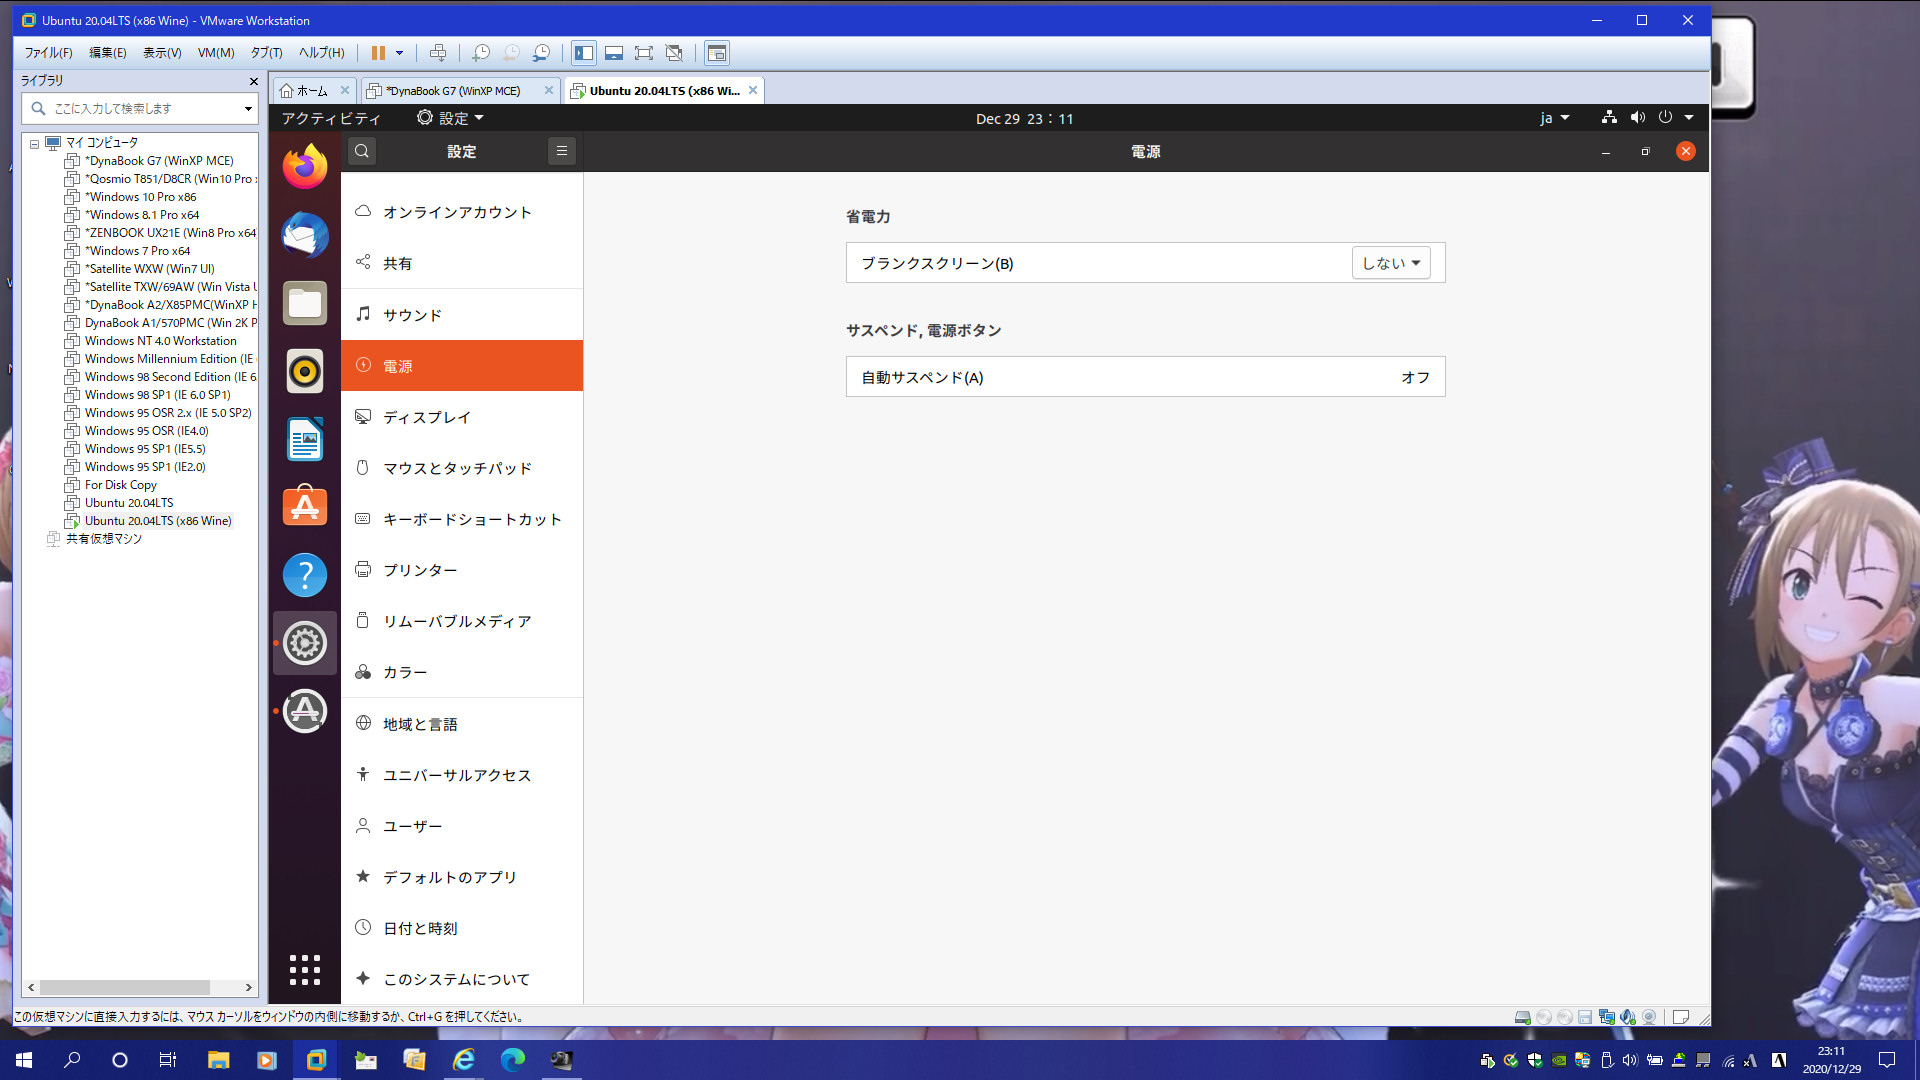Select 共有 in settings sidebar

(461, 263)
